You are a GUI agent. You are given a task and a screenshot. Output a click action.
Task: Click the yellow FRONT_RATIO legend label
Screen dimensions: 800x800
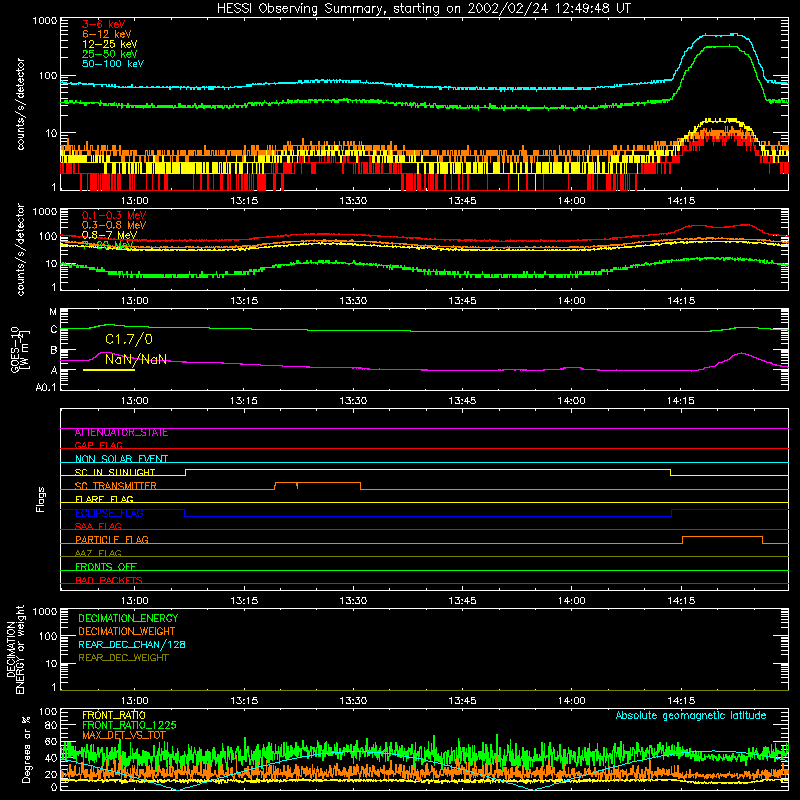point(114,715)
